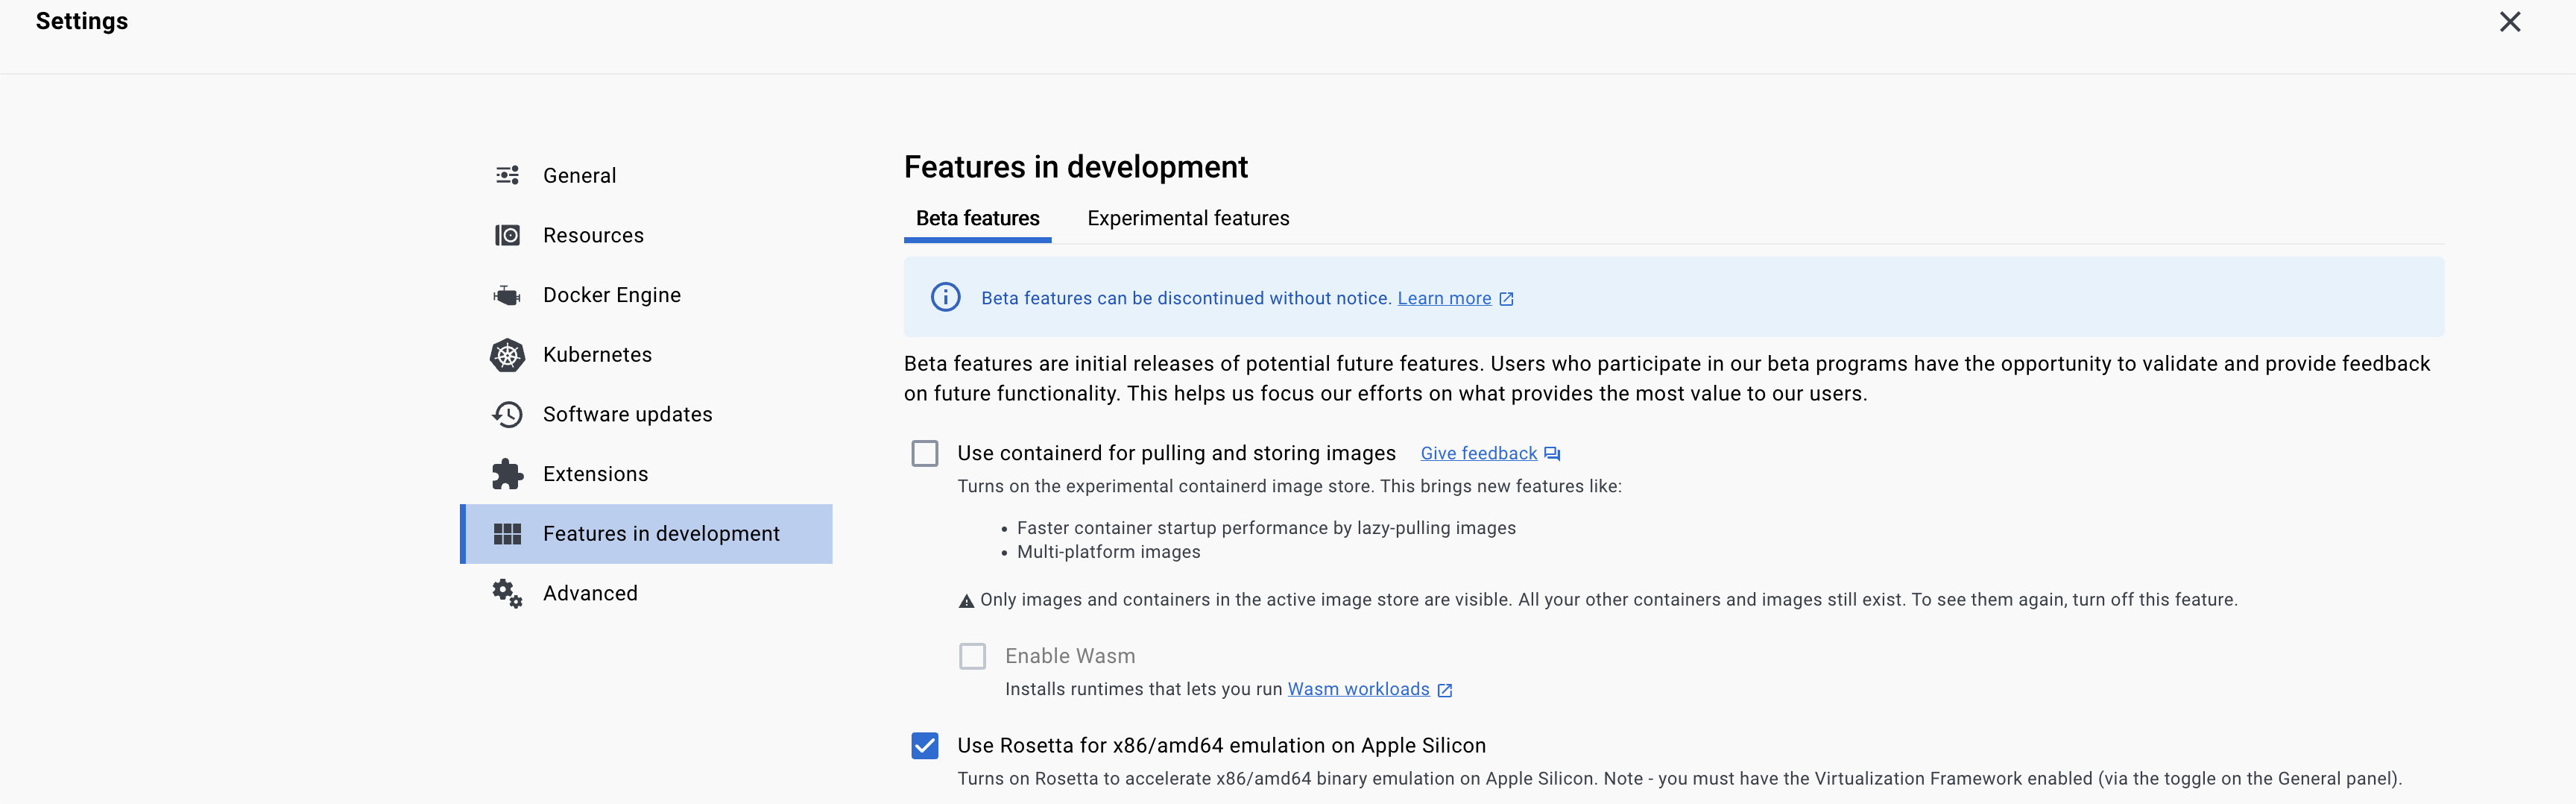Click the Settings title text
The height and width of the screenshot is (804, 2576).
point(82,21)
